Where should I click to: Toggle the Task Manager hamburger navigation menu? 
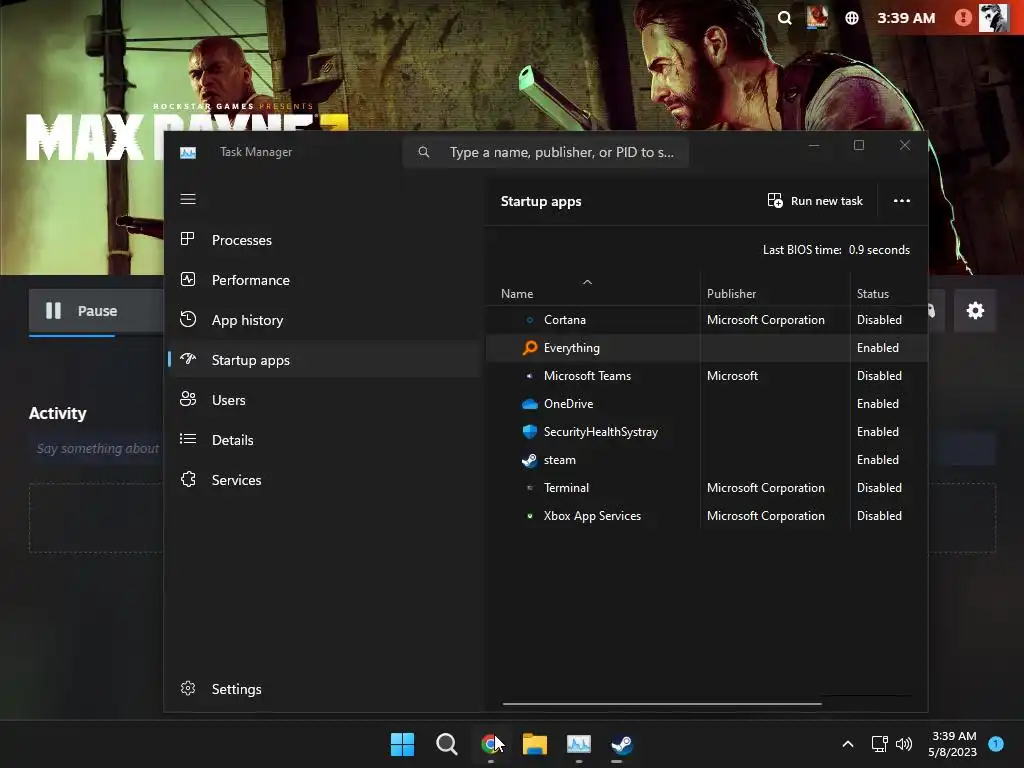[188, 199]
